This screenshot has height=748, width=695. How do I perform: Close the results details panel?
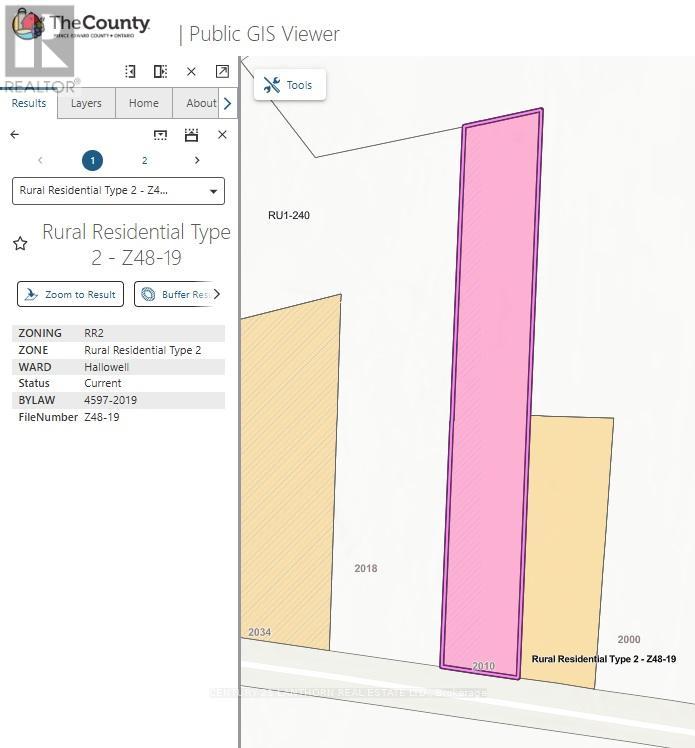[x=222, y=135]
